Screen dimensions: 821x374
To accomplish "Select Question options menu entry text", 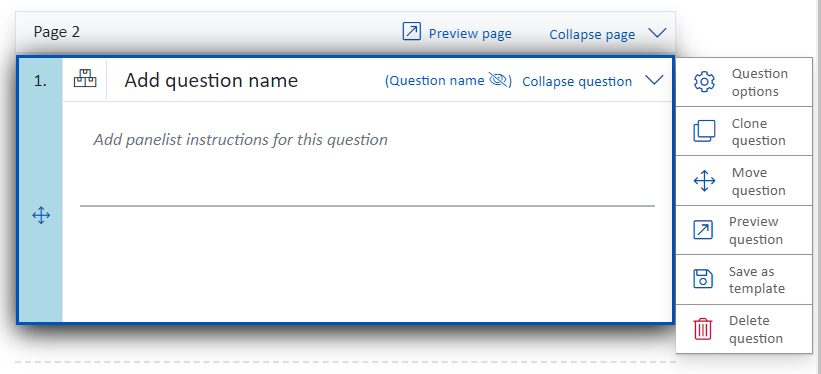I will pyautogui.click(x=760, y=83).
